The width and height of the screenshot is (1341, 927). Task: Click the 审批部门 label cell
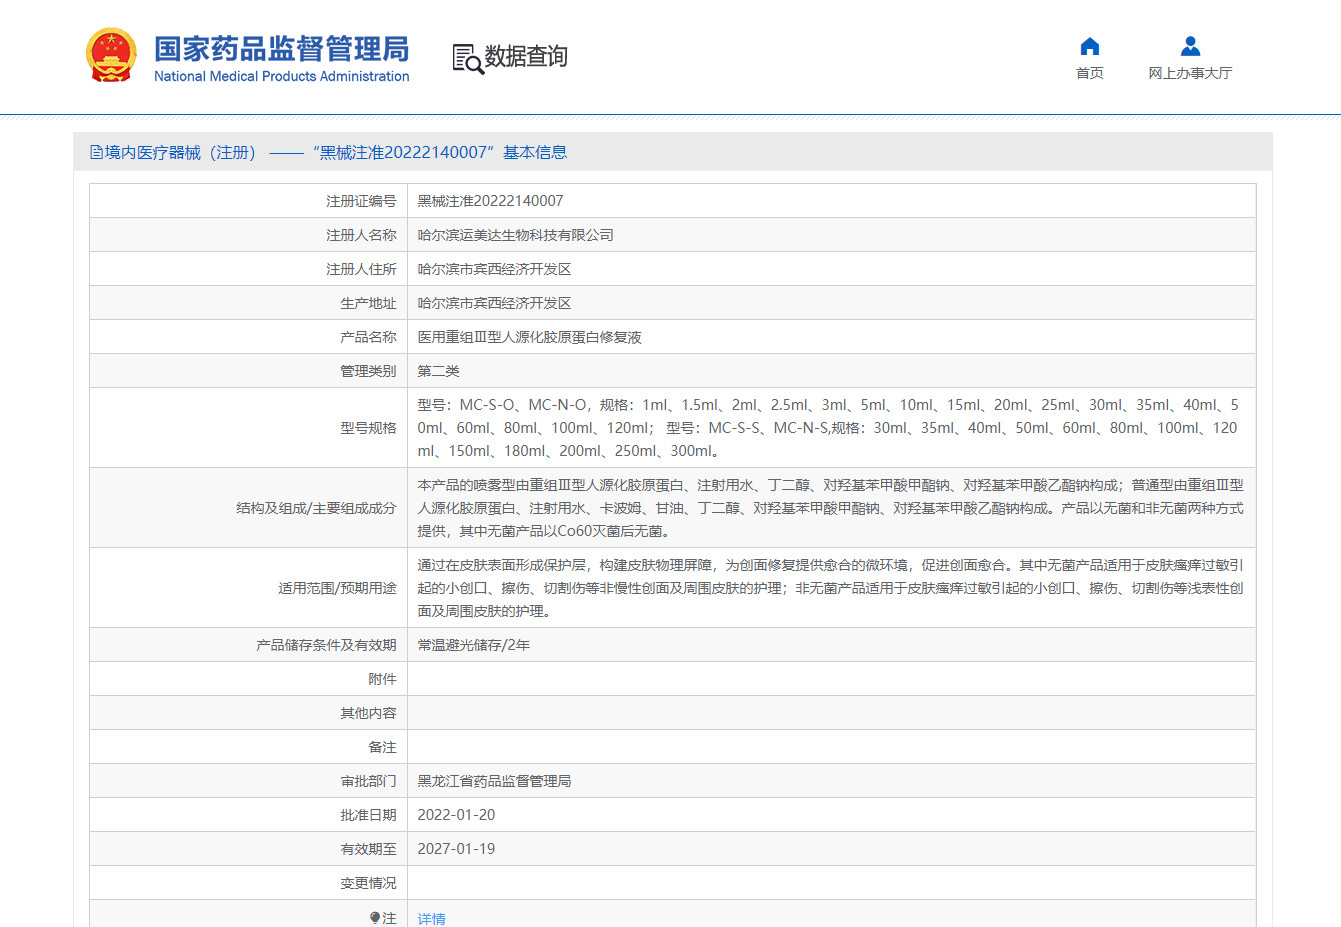(x=249, y=781)
